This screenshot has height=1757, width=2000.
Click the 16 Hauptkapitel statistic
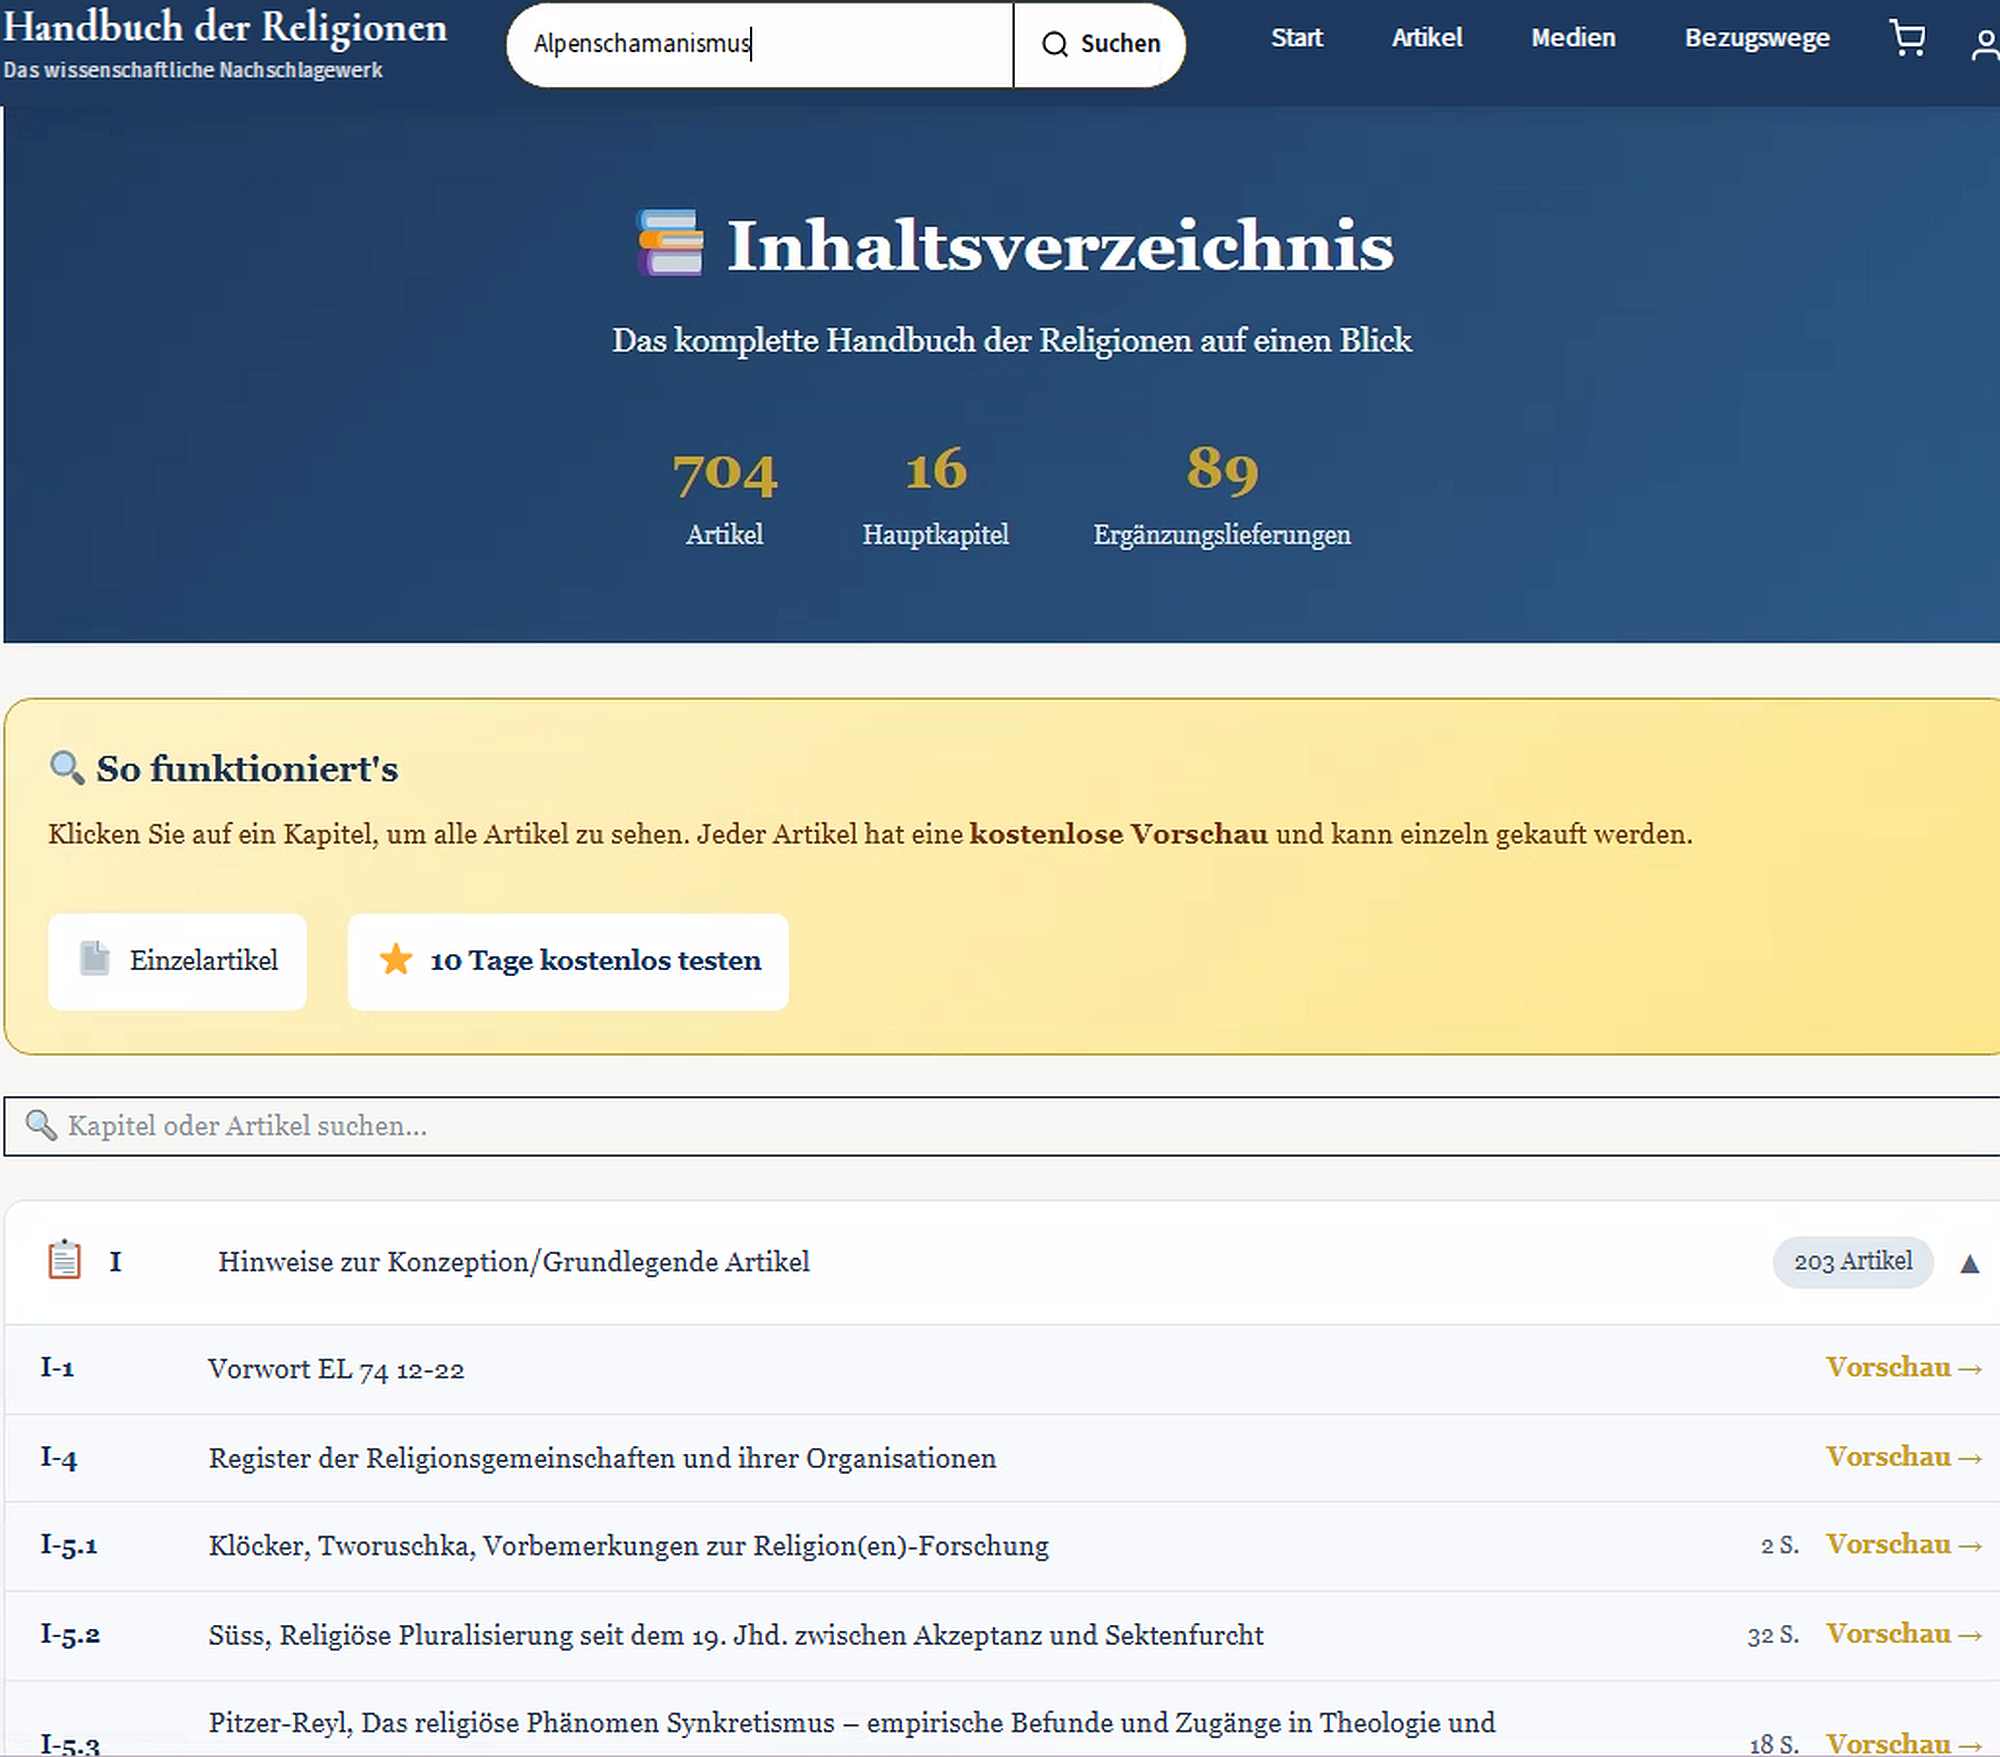tap(936, 497)
